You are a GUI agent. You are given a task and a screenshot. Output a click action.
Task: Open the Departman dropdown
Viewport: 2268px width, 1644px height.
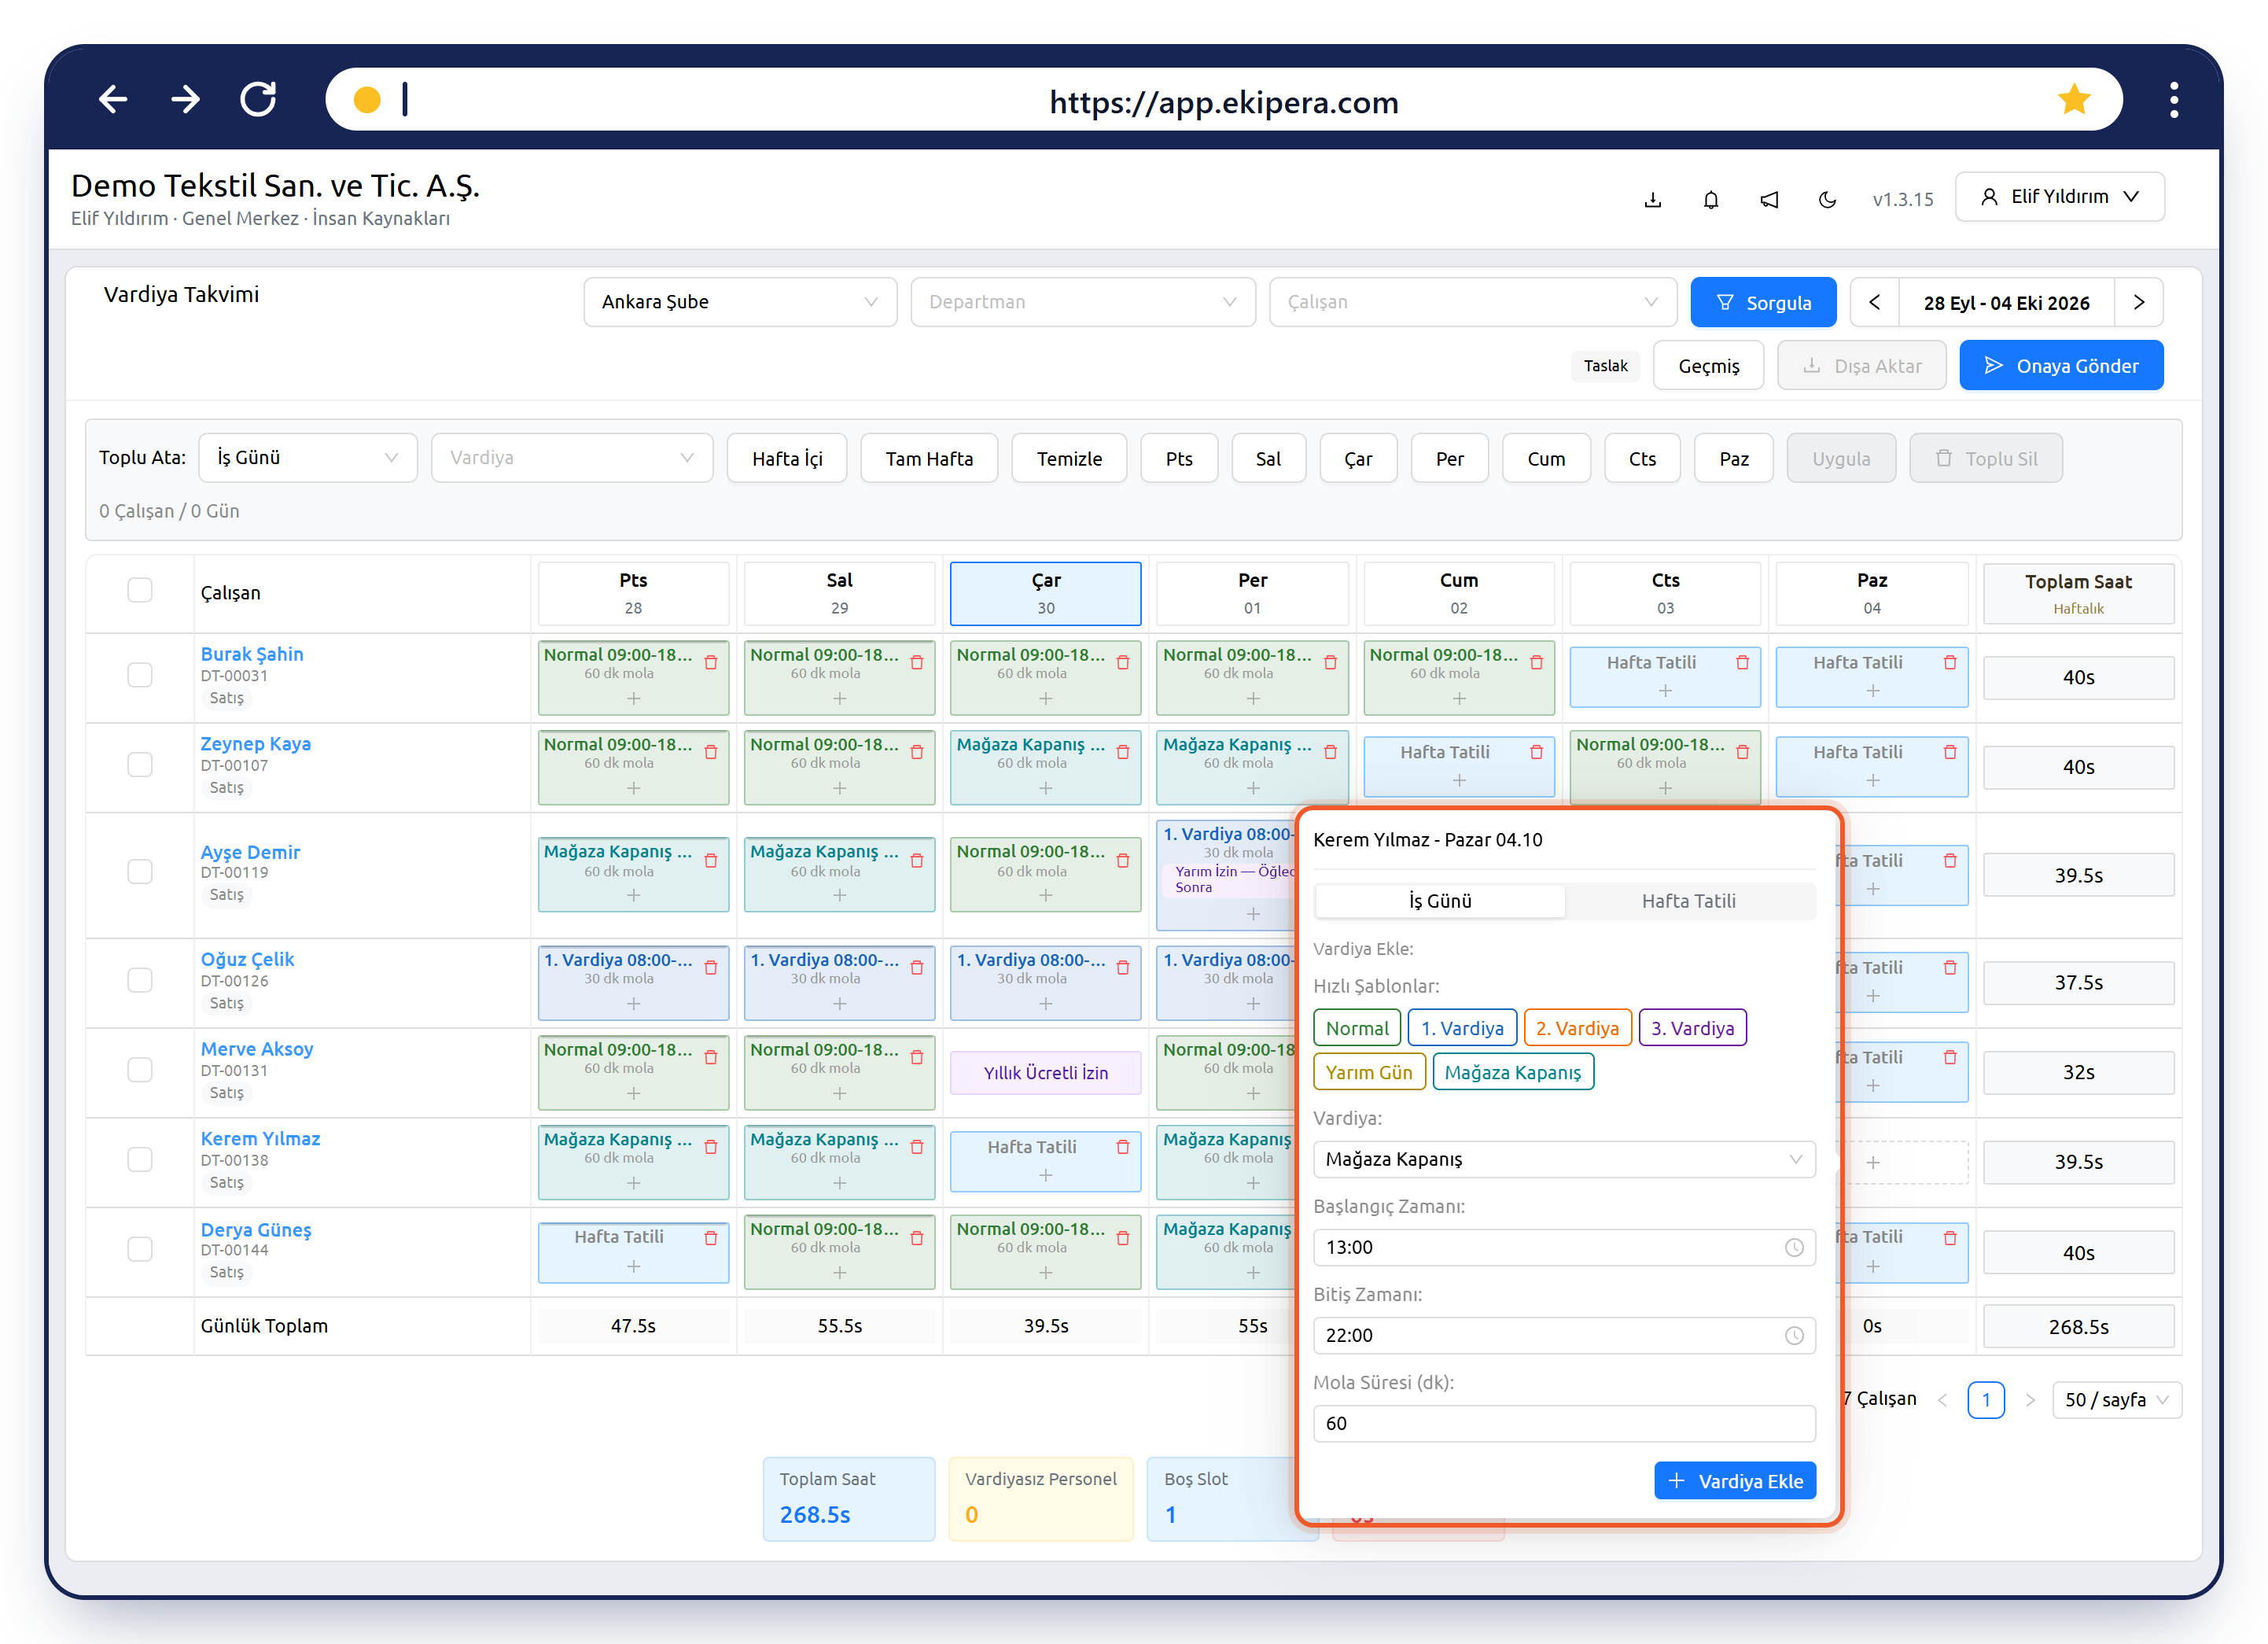pos(1083,302)
